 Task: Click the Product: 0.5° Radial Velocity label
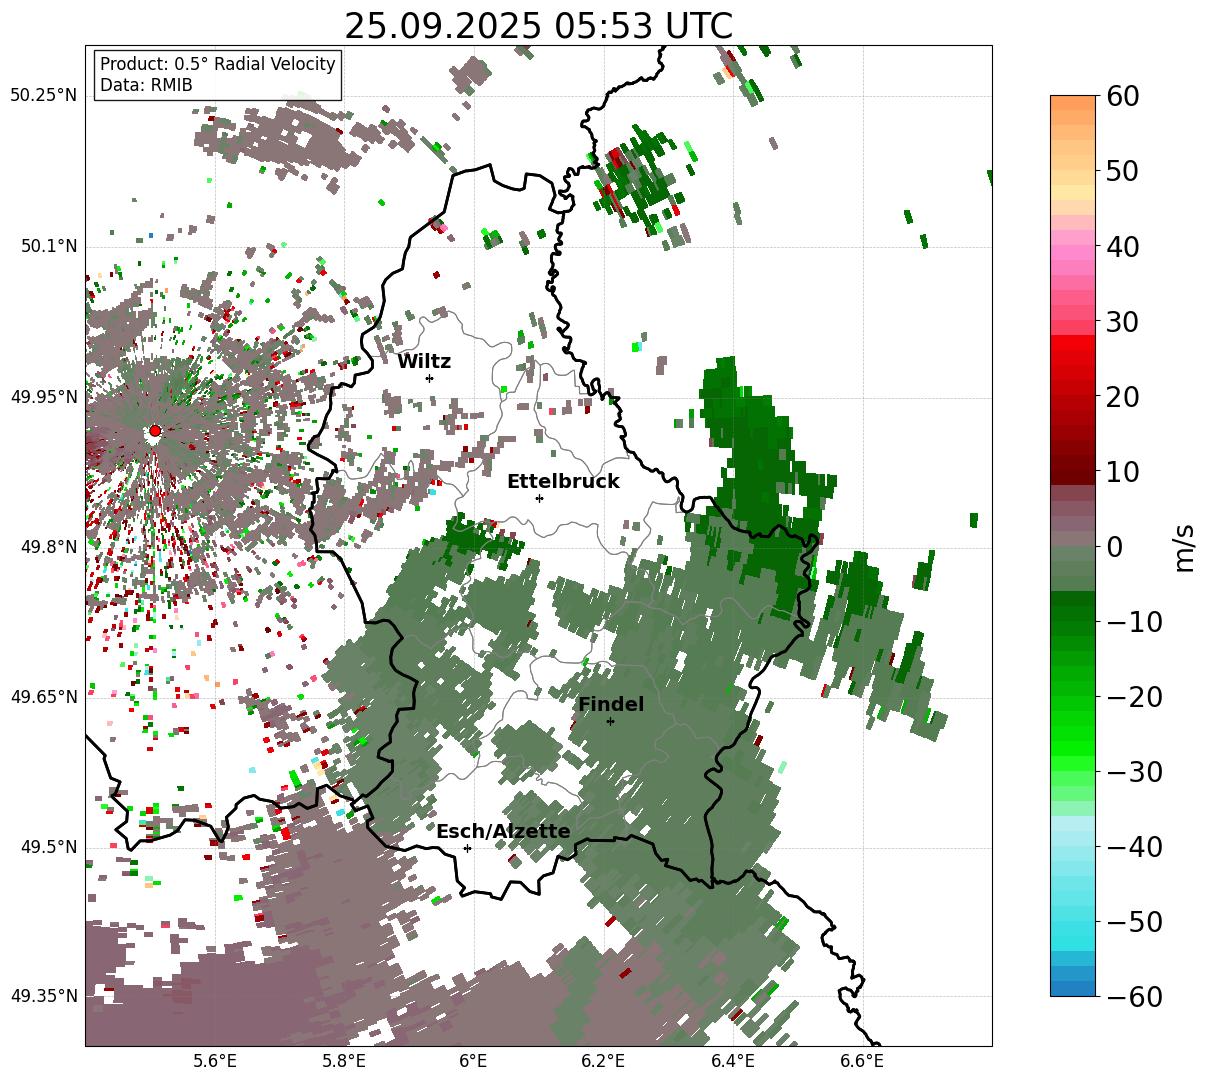pyautogui.click(x=218, y=64)
